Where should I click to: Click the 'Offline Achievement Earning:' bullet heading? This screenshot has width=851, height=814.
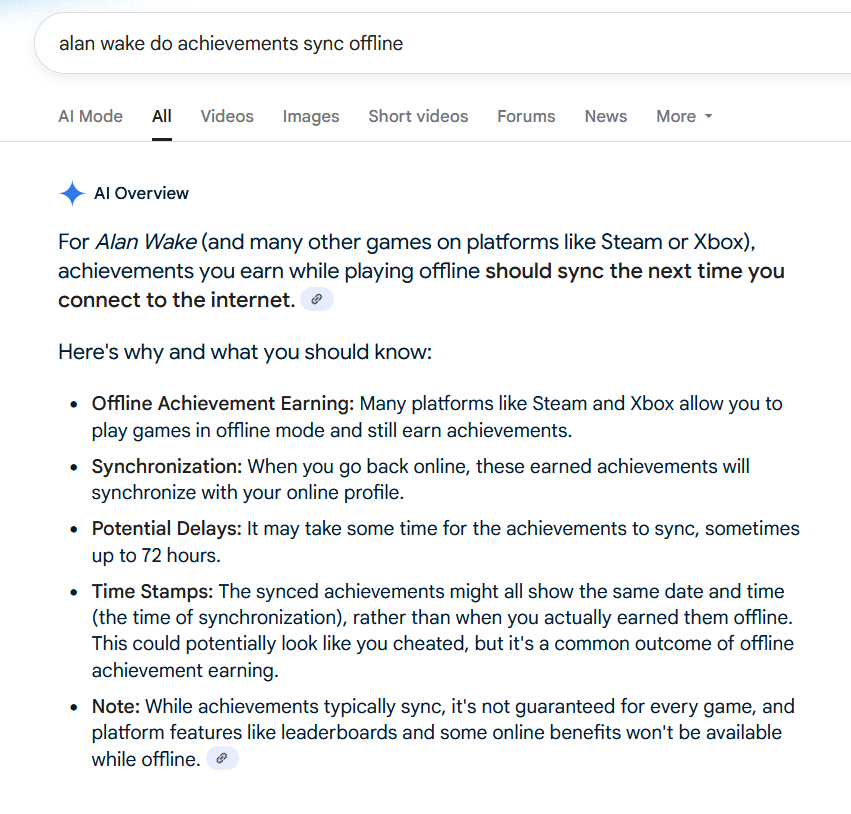[223, 404]
